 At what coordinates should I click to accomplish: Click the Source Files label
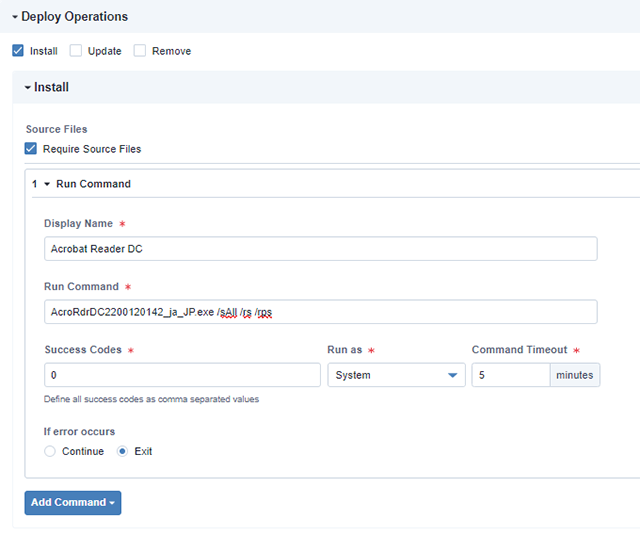[x=56, y=129]
